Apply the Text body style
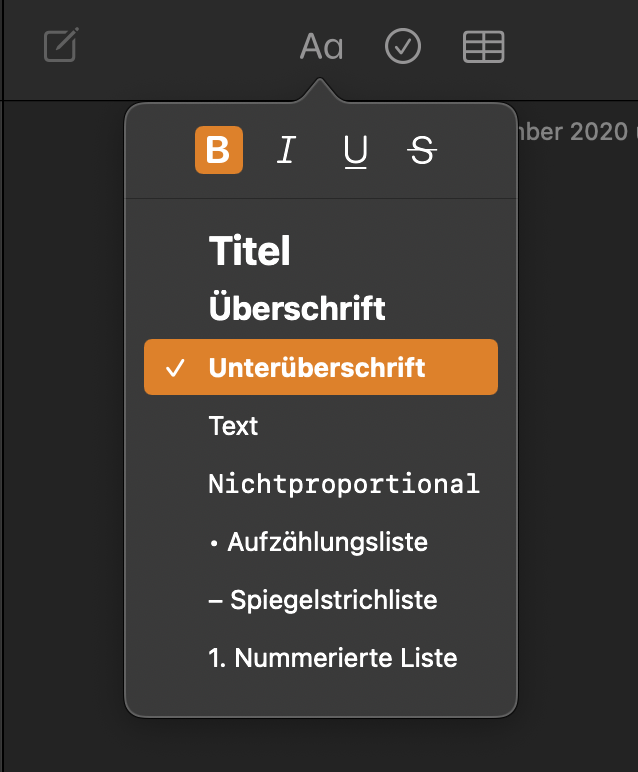This screenshot has width=638, height=772. pyautogui.click(x=234, y=426)
